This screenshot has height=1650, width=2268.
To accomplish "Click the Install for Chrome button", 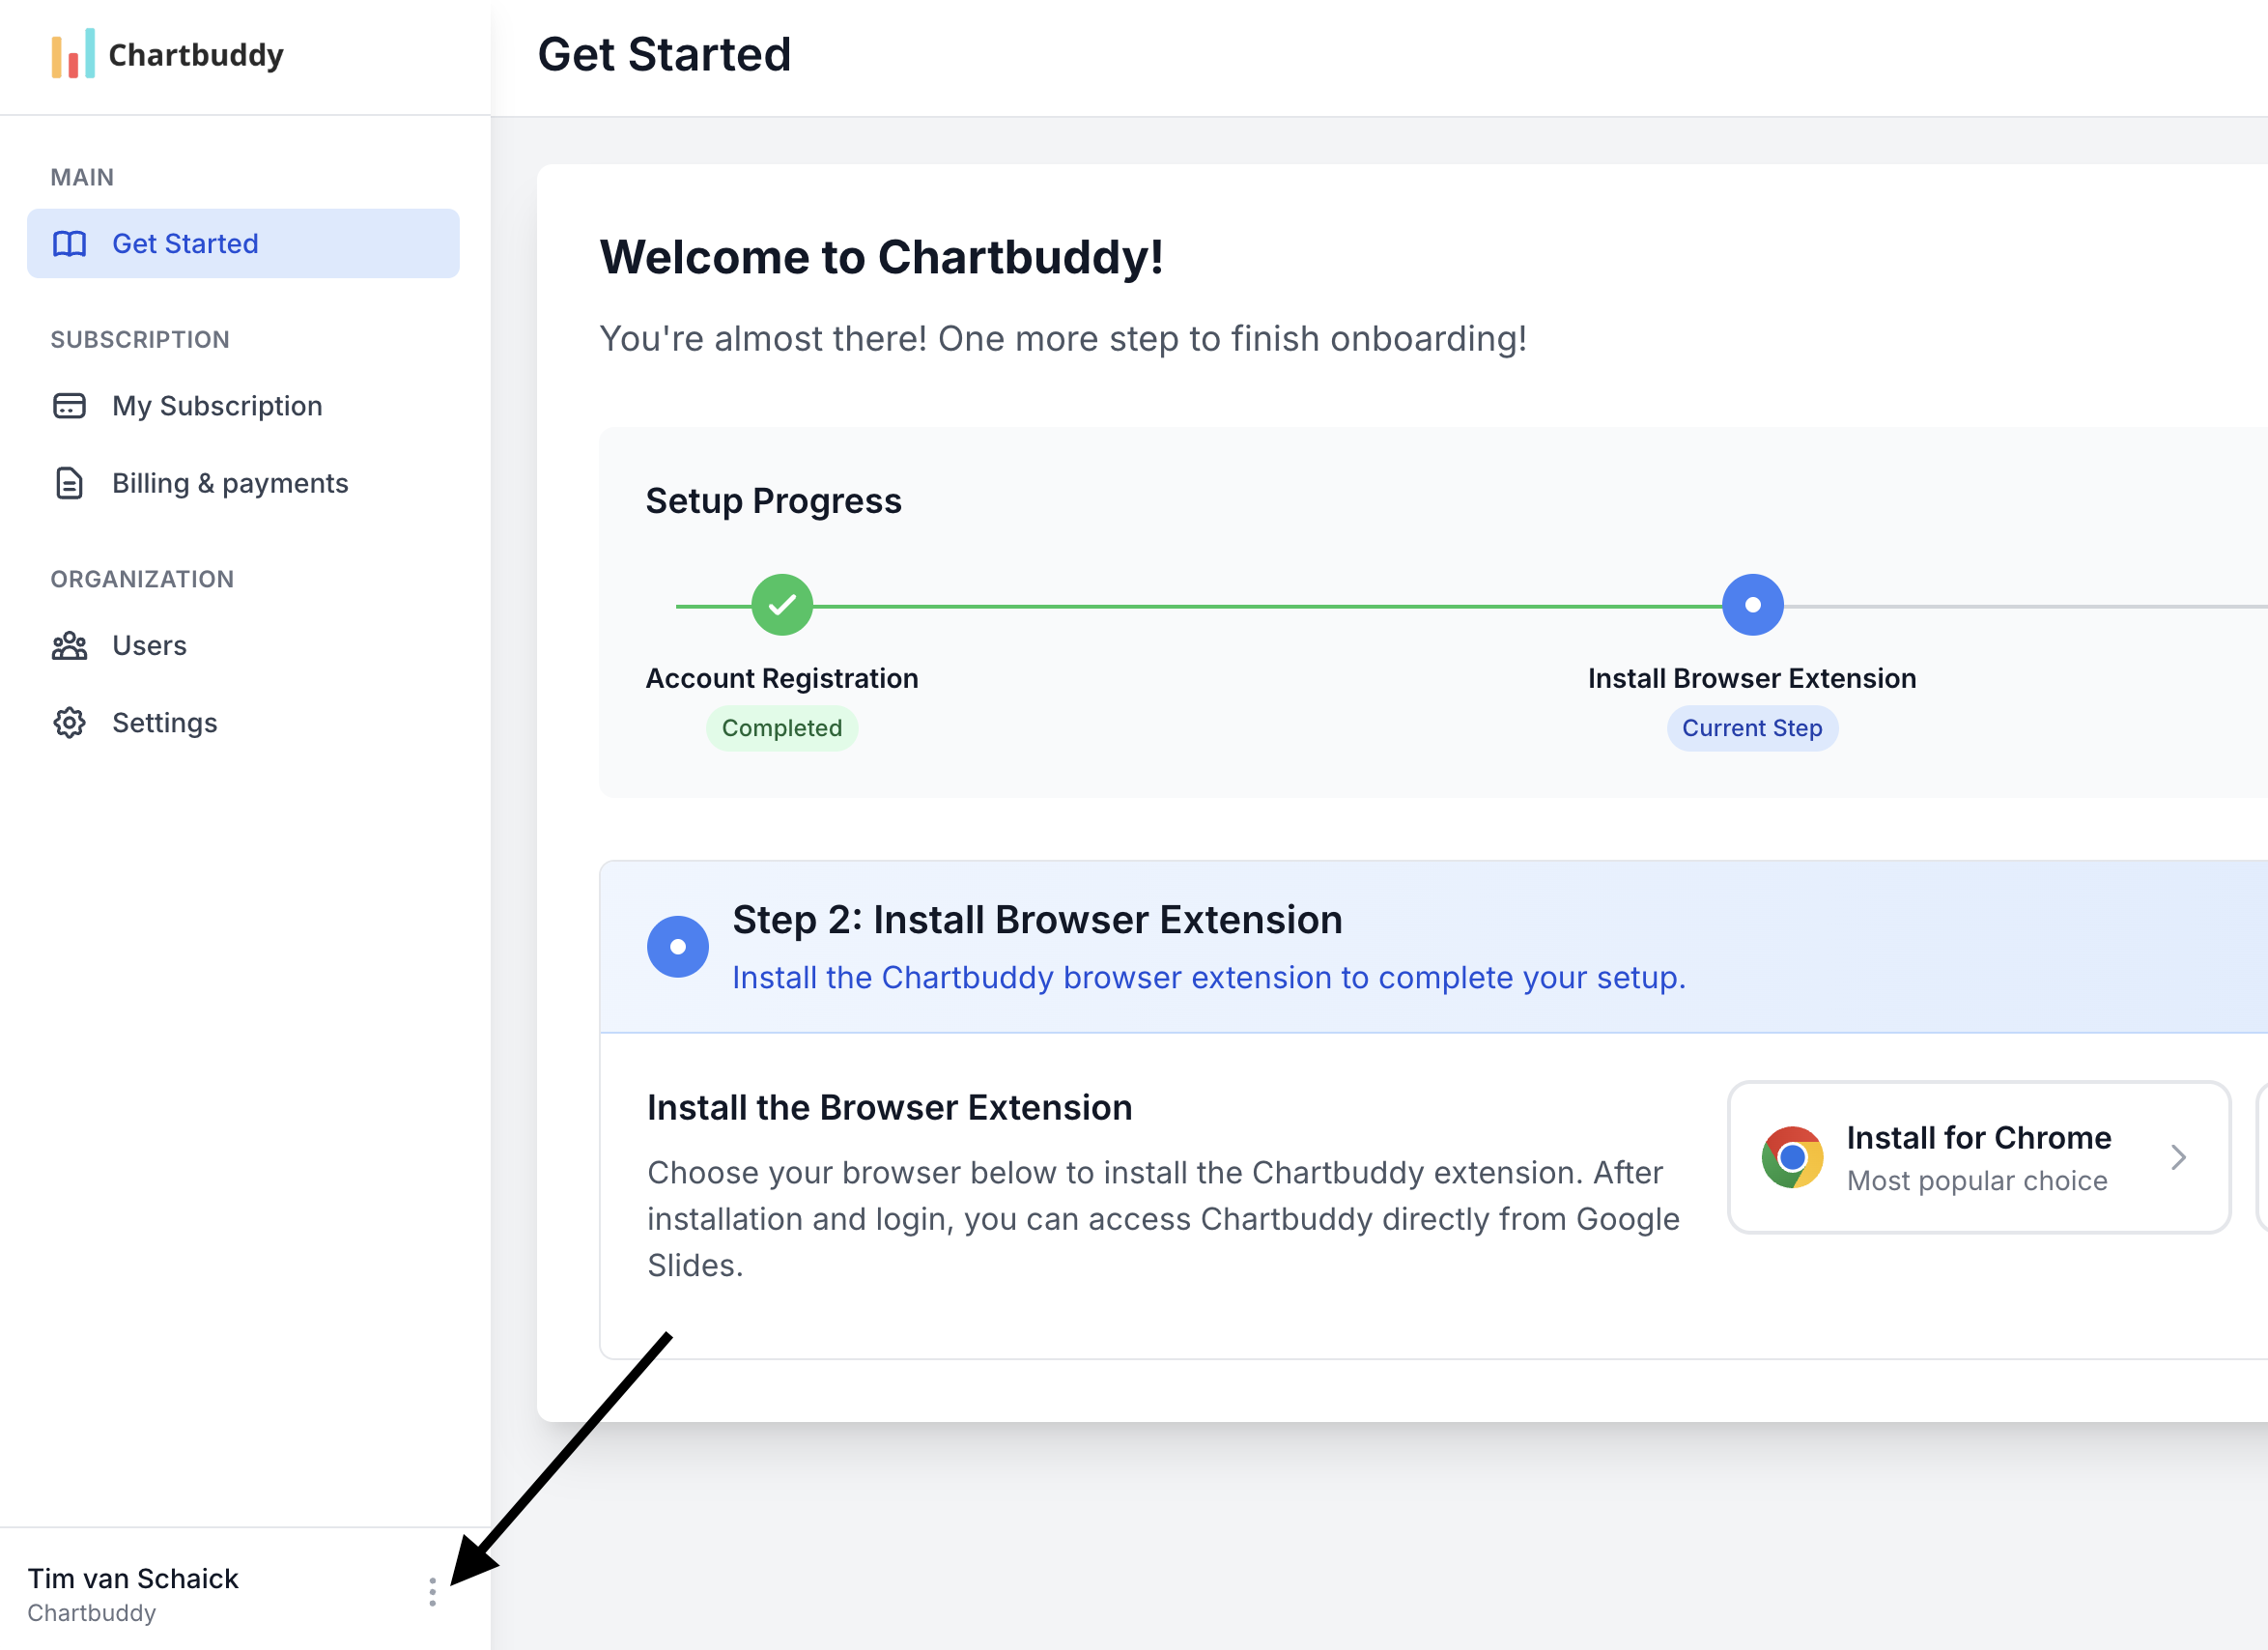I will [1978, 1157].
